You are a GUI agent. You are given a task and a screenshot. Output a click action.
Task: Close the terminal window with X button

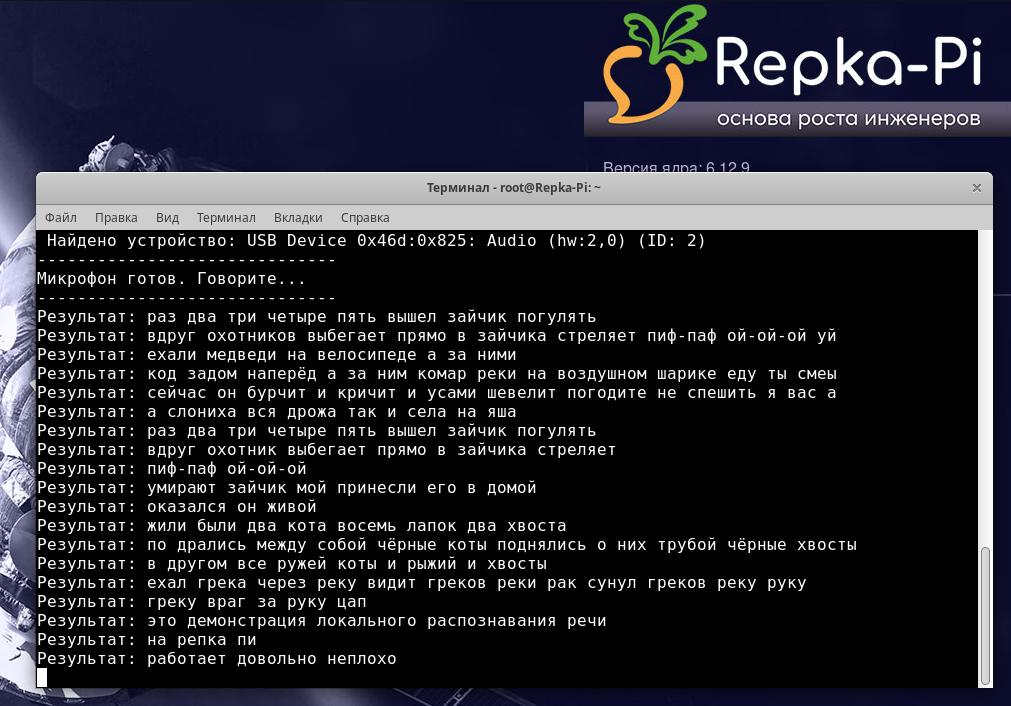click(977, 188)
